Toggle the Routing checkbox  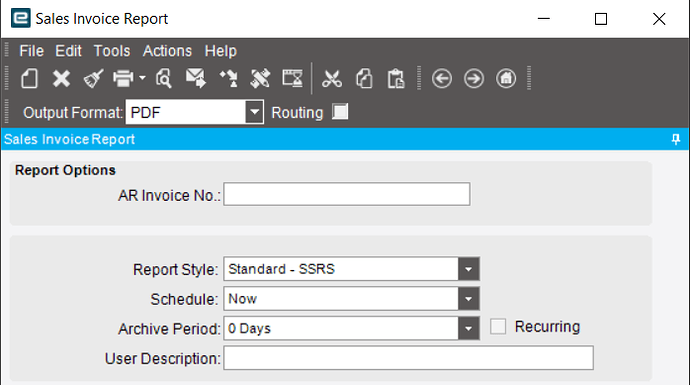point(340,112)
